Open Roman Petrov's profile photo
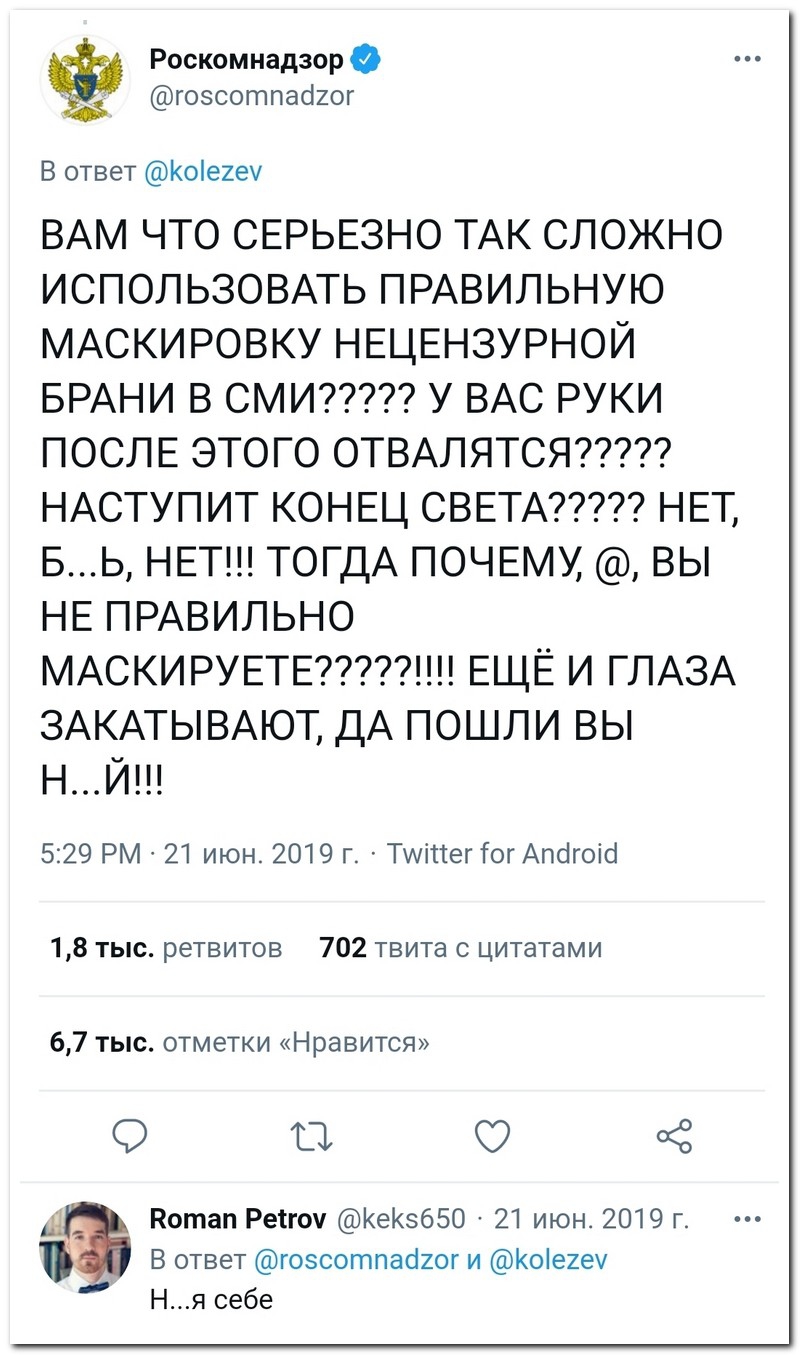The height and width of the screenshot is (1355, 800). 85,1246
